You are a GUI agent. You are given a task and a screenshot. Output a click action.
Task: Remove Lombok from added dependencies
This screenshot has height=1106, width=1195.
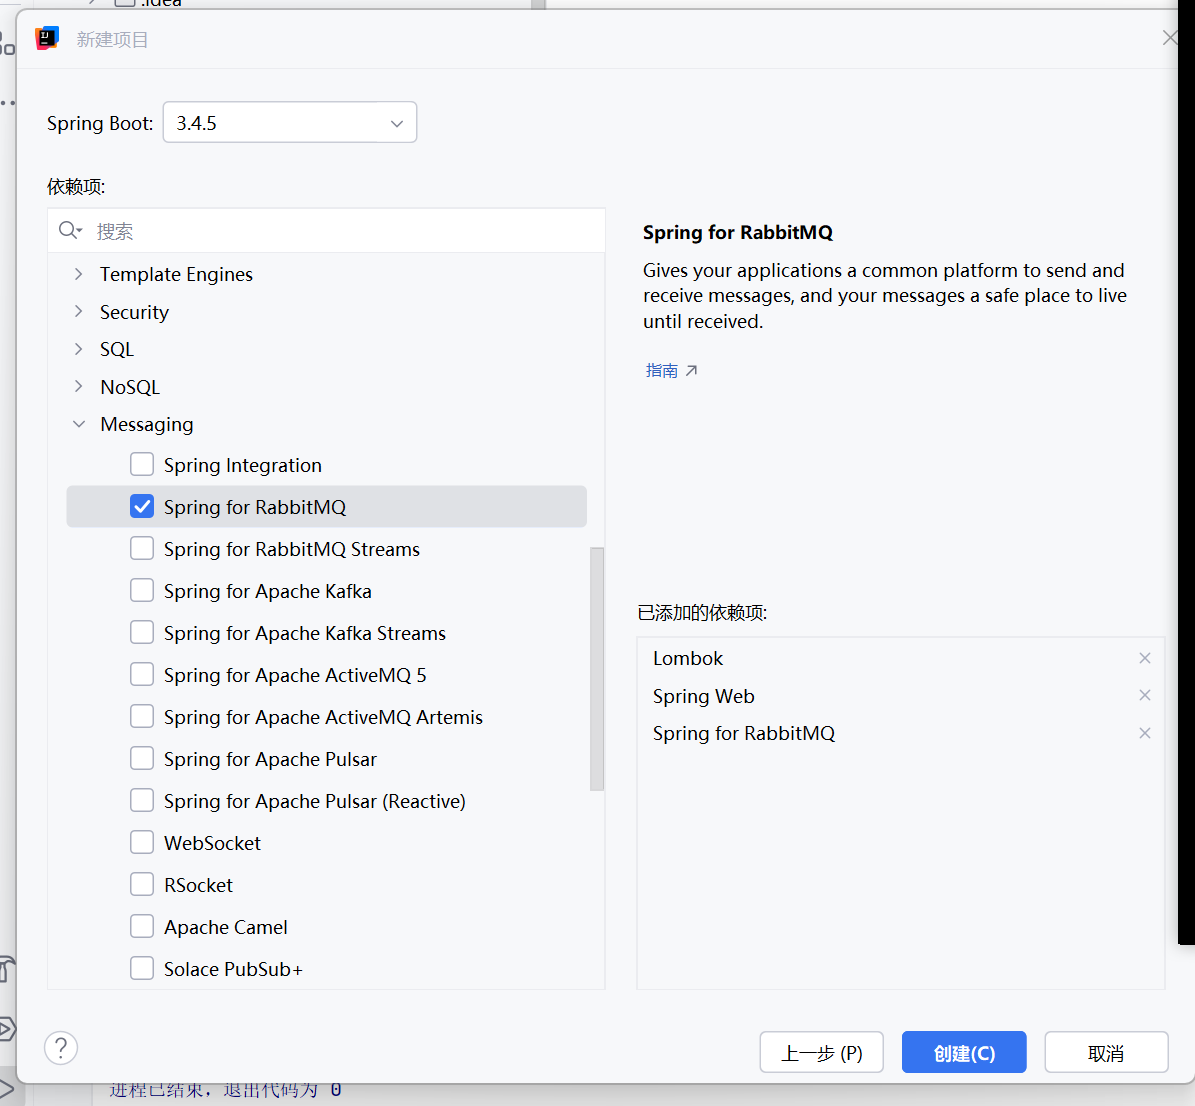tap(1144, 658)
